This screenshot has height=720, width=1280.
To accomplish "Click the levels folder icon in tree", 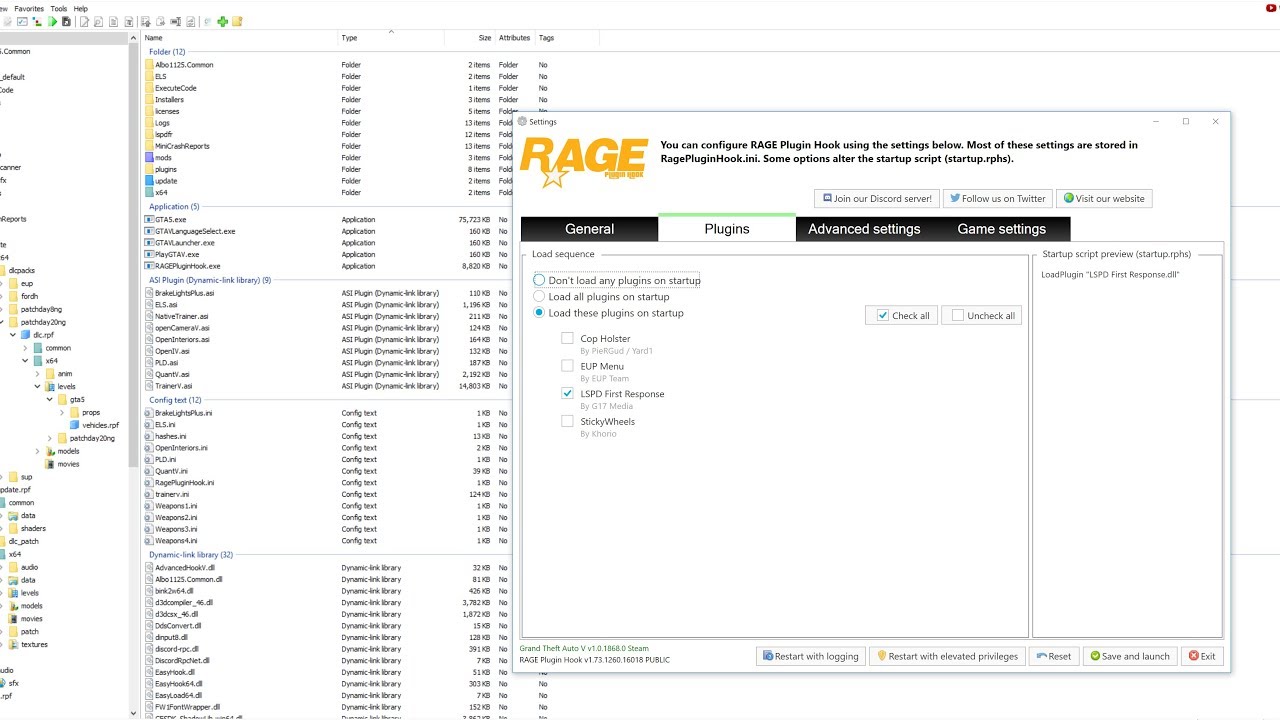I will 51,386.
